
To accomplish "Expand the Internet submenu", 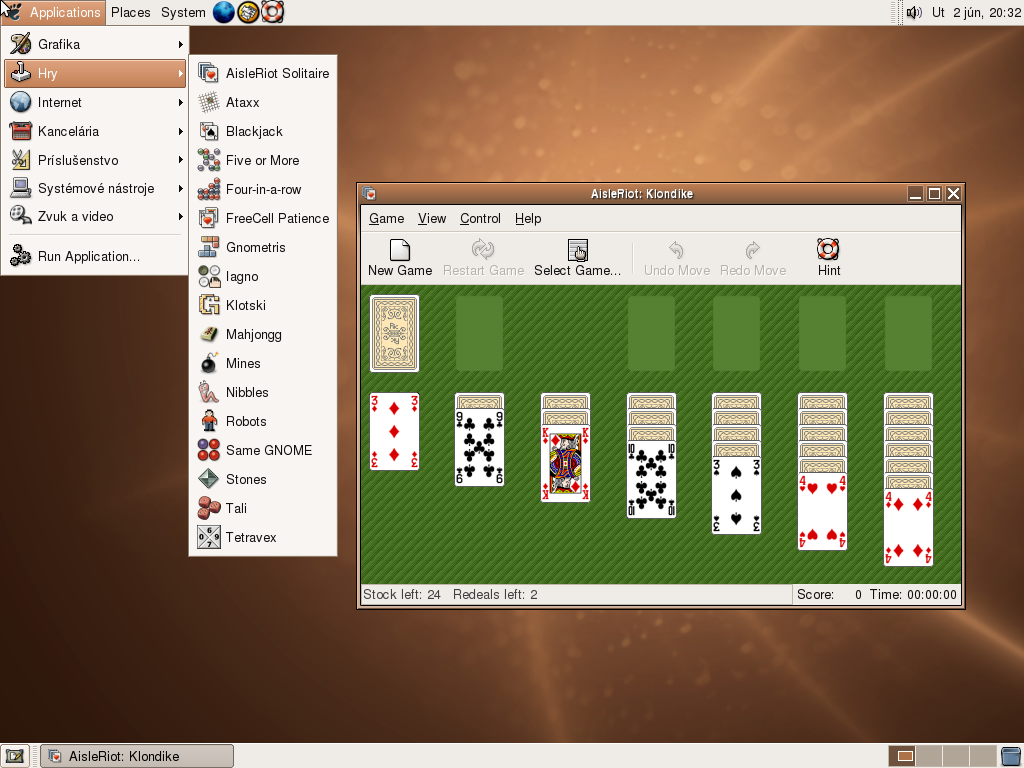I will (x=95, y=103).
